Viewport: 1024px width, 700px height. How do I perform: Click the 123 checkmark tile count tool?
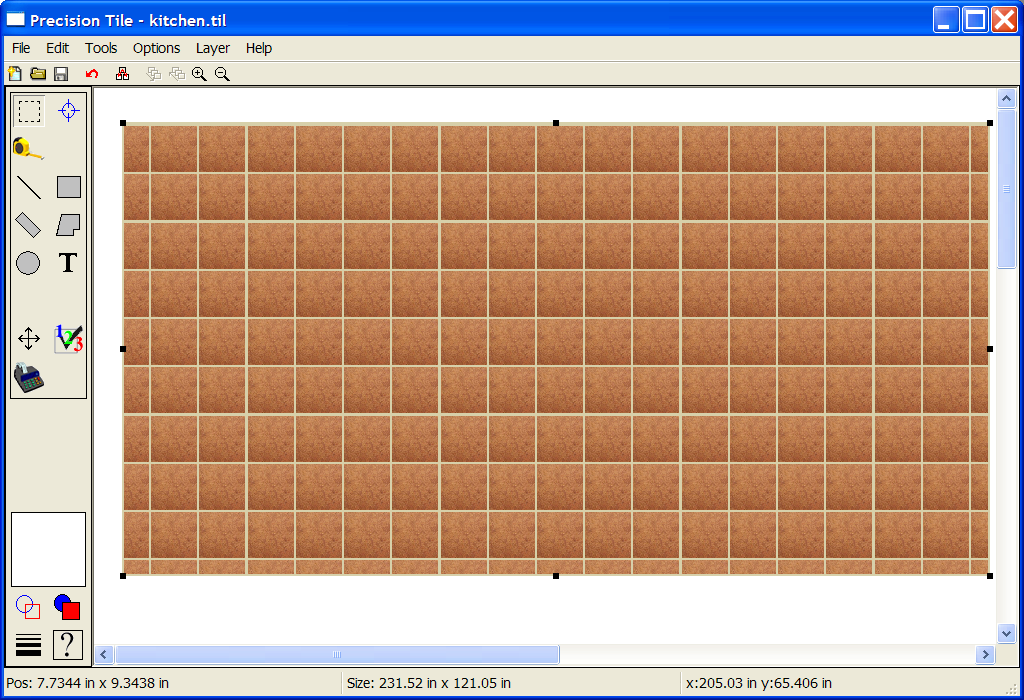pos(68,339)
